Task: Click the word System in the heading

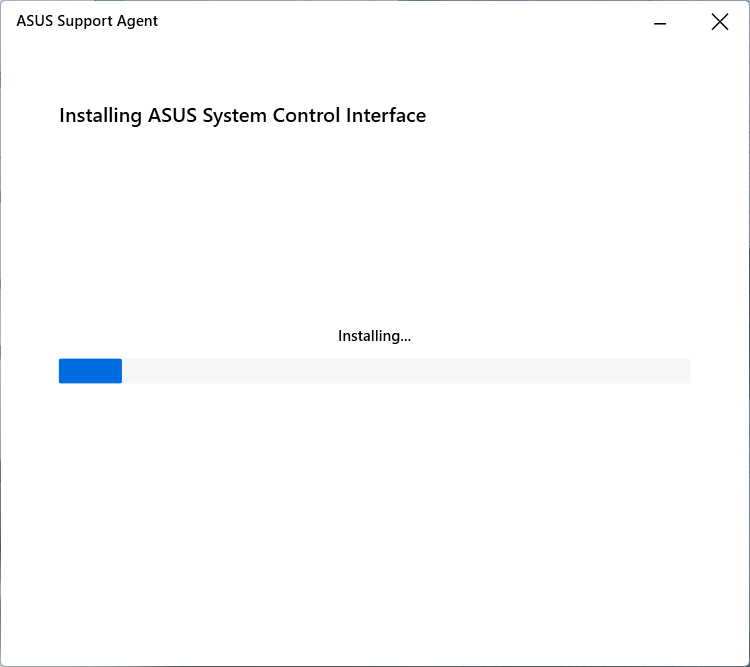Action: coord(234,116)
